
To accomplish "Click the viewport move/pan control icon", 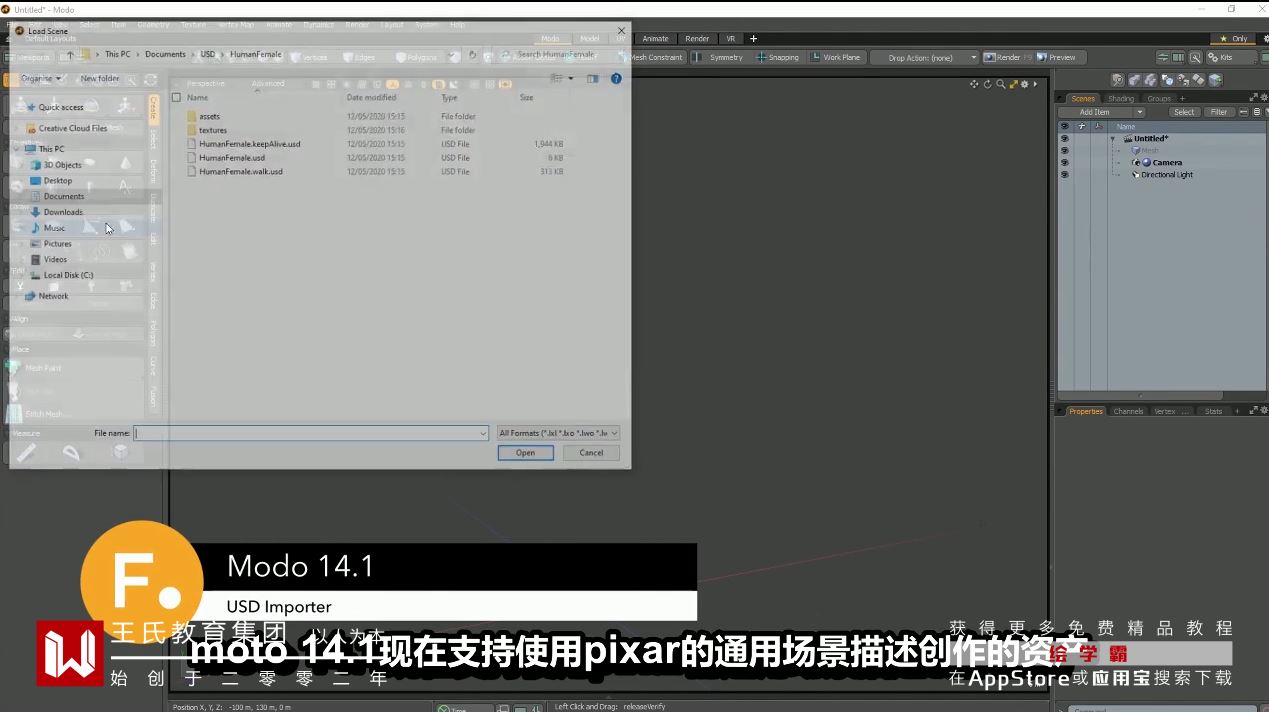I will (x=975, y=84).
